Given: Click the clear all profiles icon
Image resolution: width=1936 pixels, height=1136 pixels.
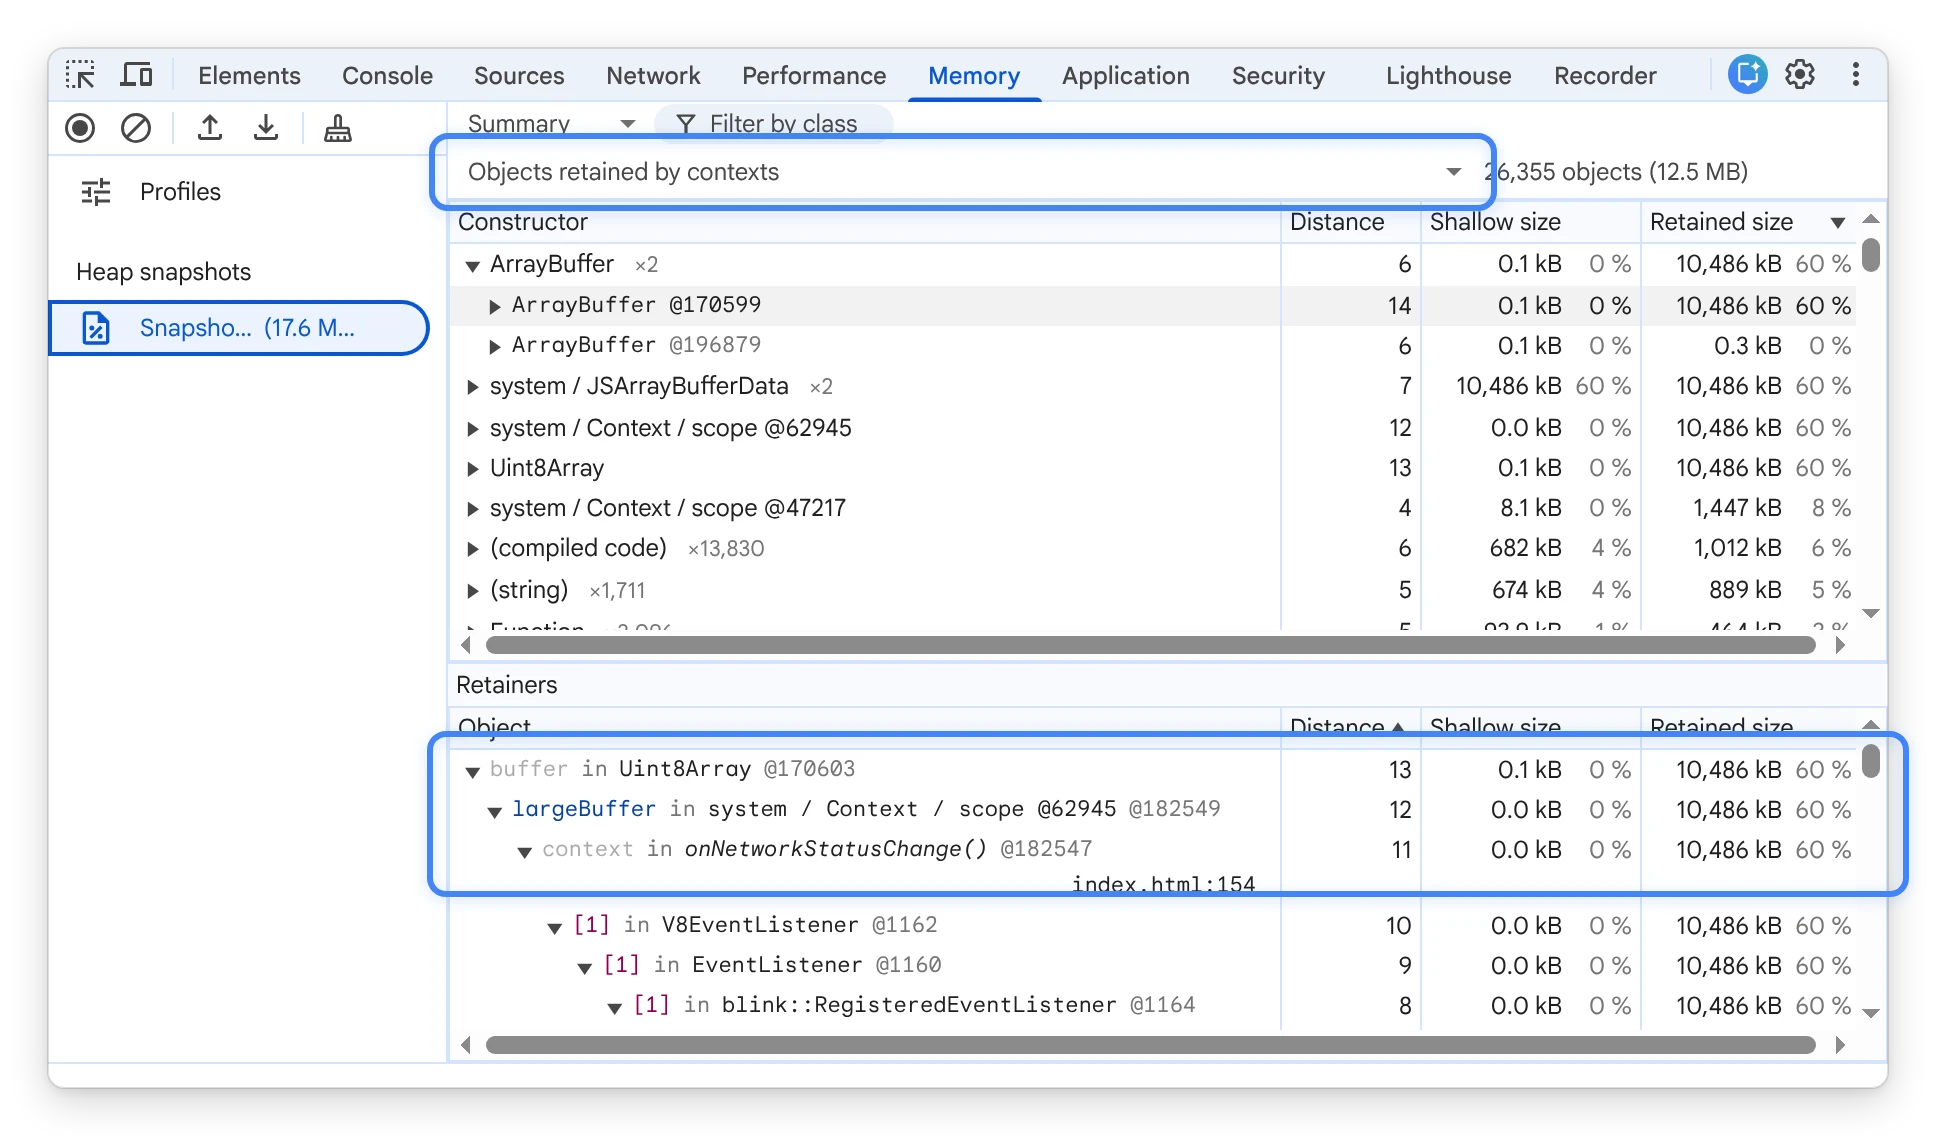Looking at the screenshot, I should pyautogui.click(x=136, y=128).
